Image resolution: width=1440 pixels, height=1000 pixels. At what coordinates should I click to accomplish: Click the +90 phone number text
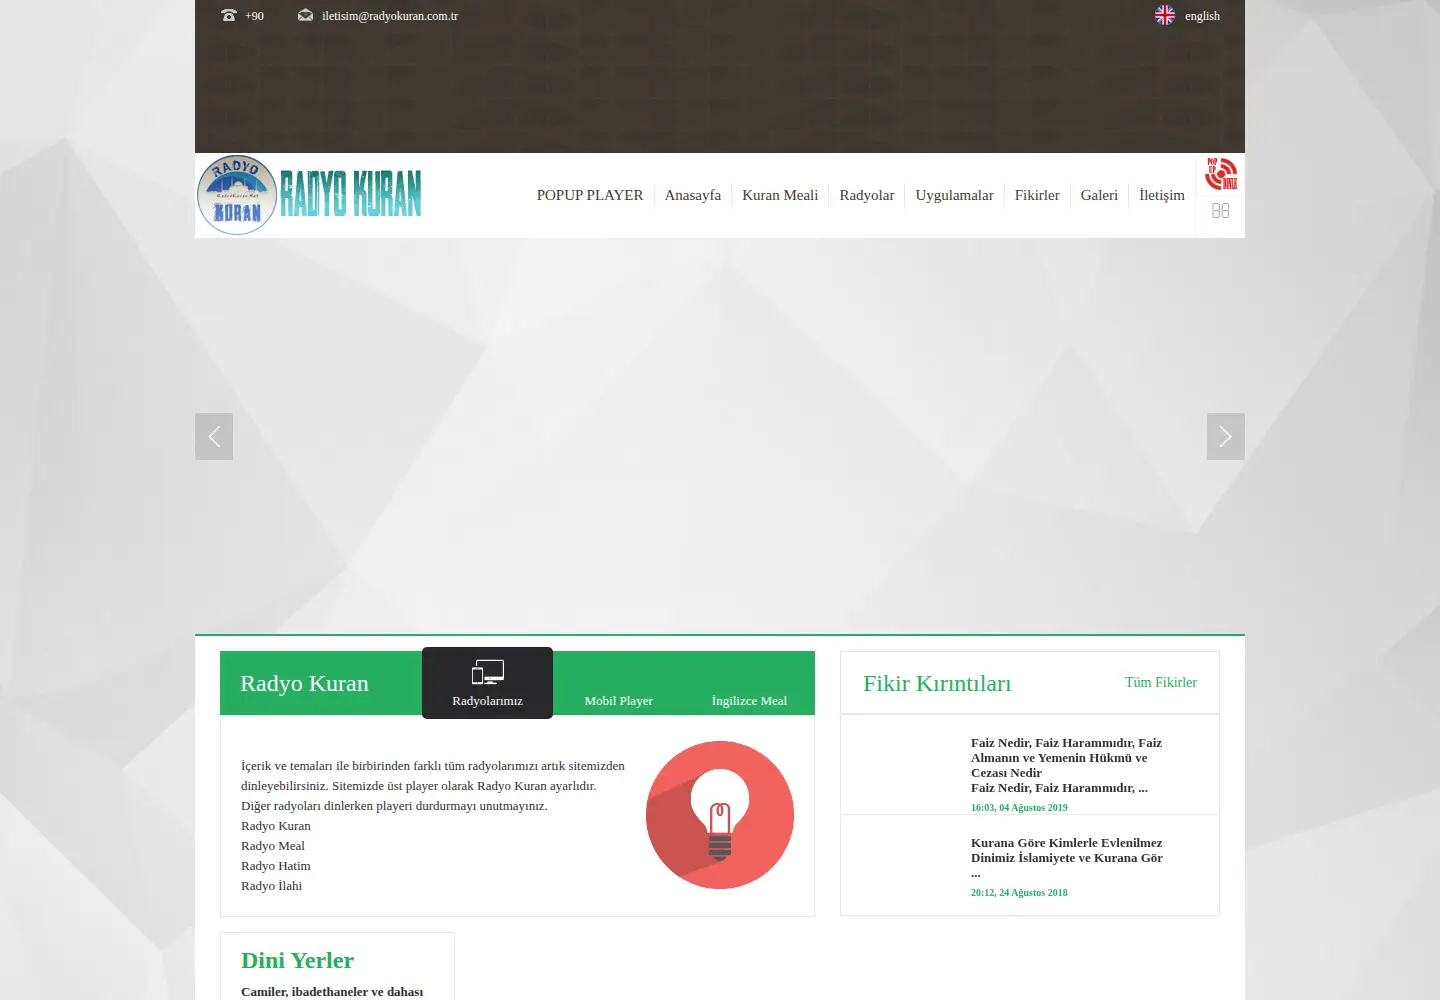pyautogui.click(x=254, y=16)
